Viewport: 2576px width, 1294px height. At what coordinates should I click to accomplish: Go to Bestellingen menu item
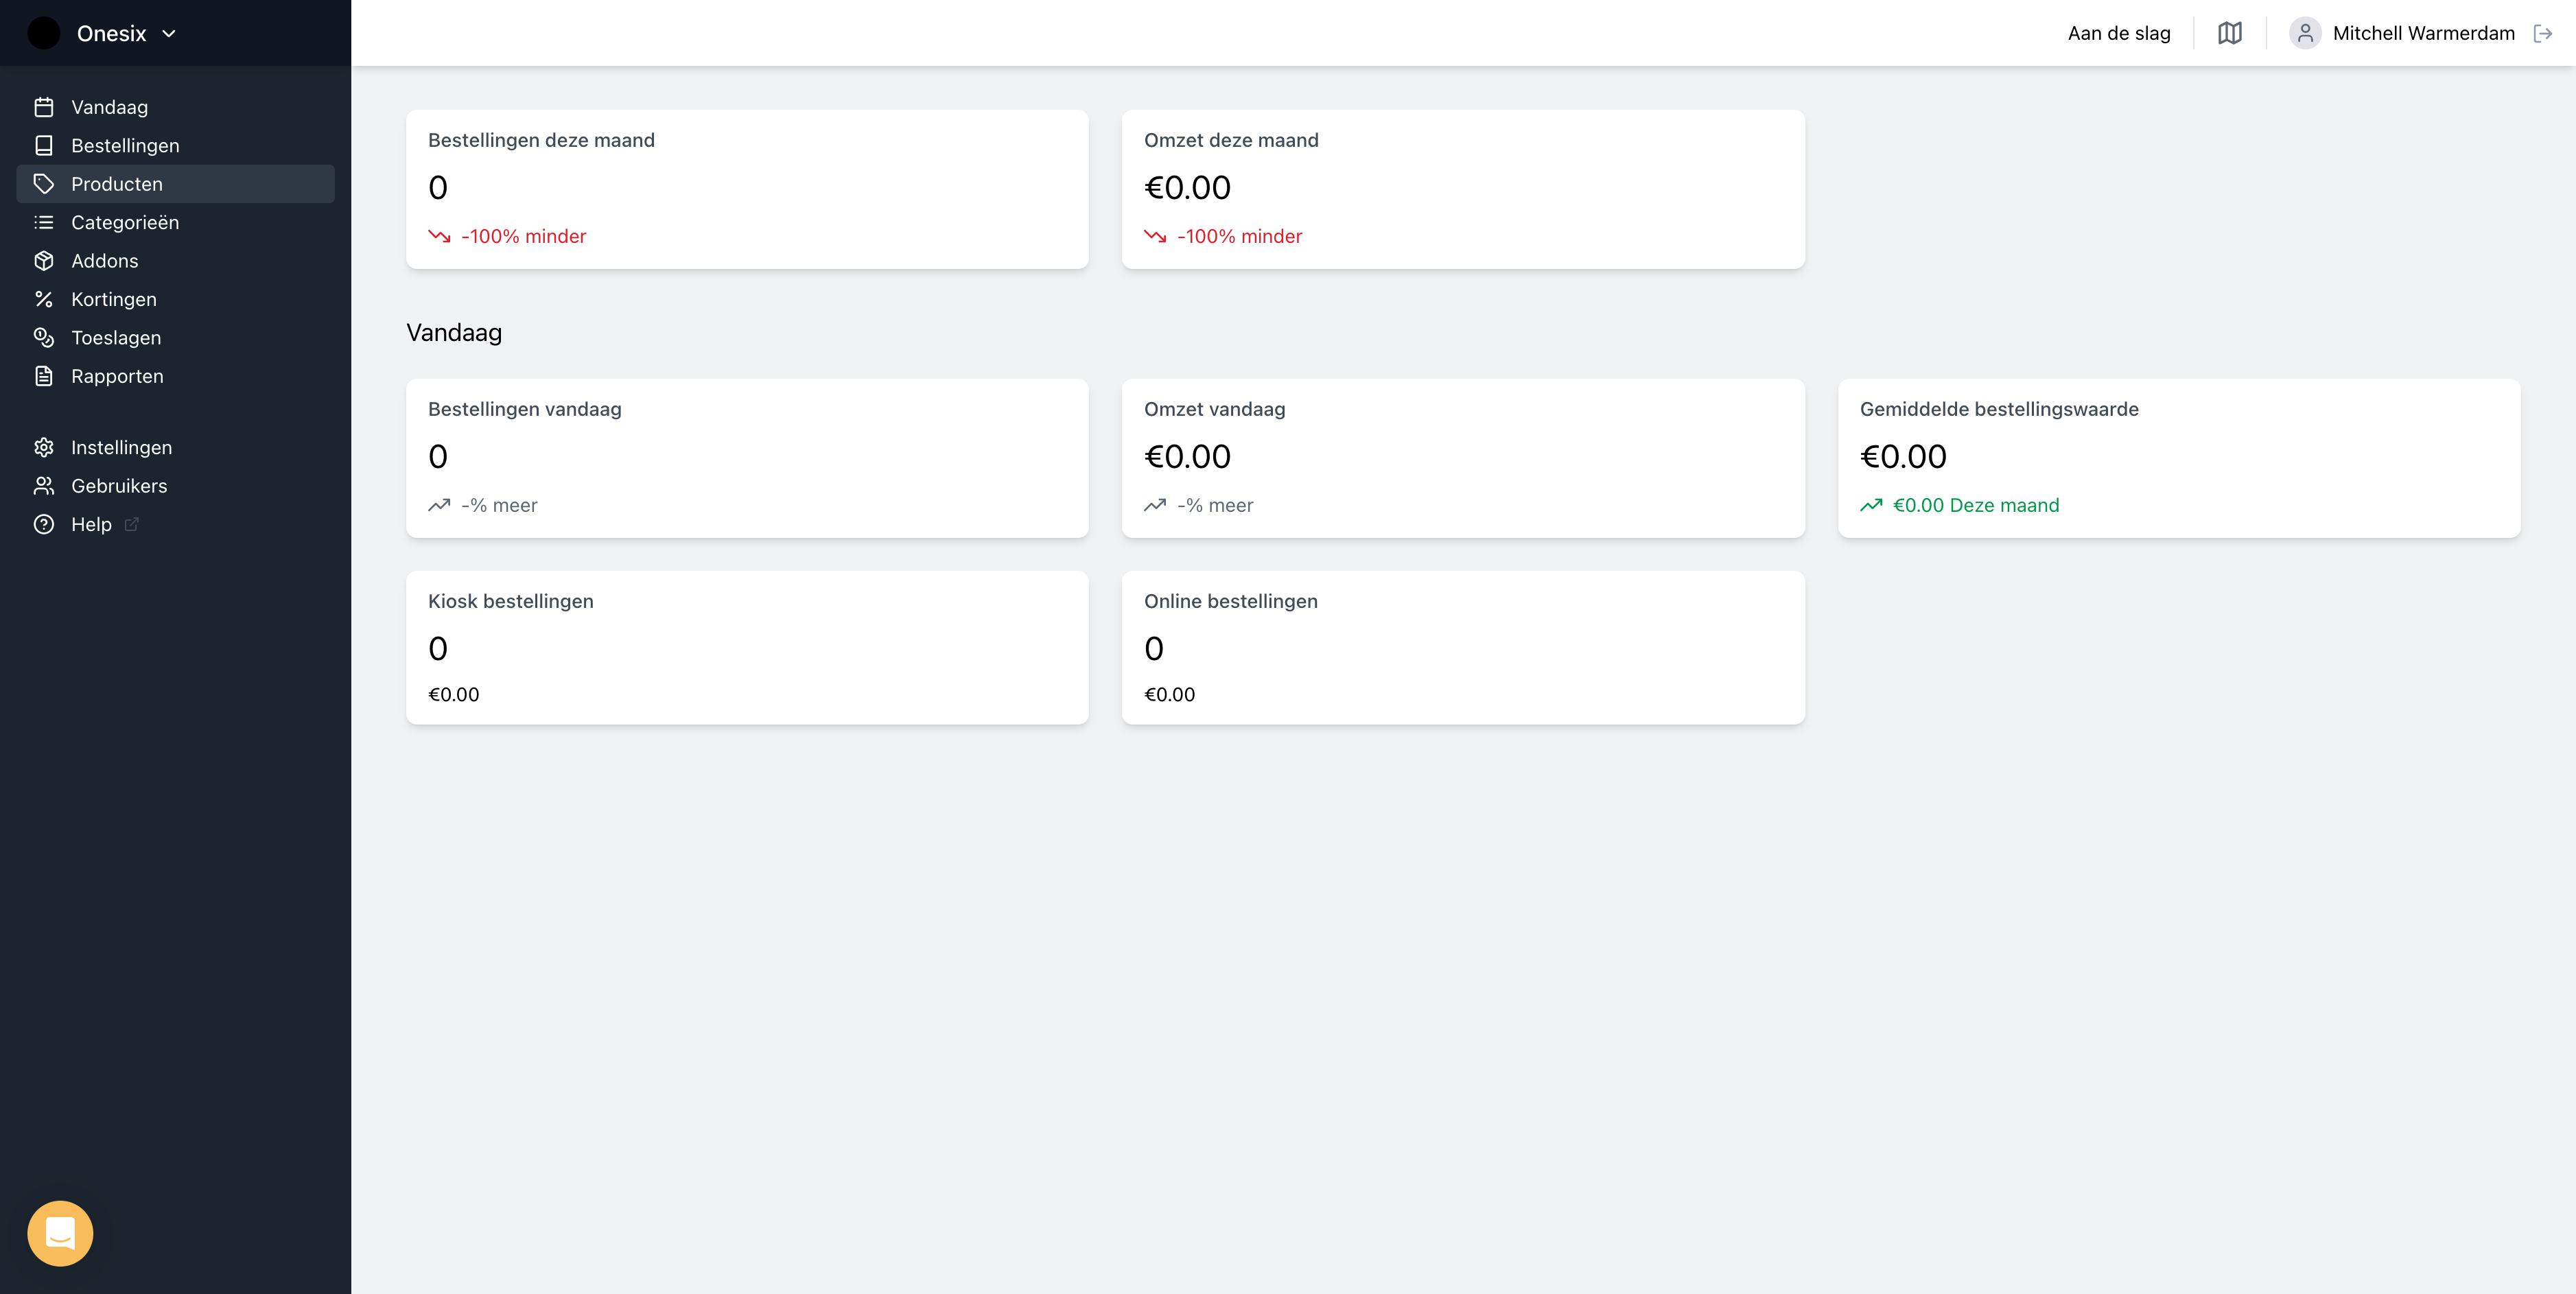175,146
